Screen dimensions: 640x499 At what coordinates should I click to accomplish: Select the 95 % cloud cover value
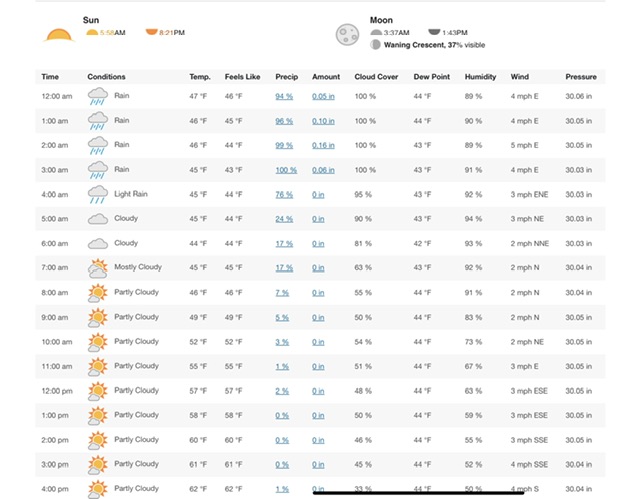pyautogui.click(x=363, y=195)
